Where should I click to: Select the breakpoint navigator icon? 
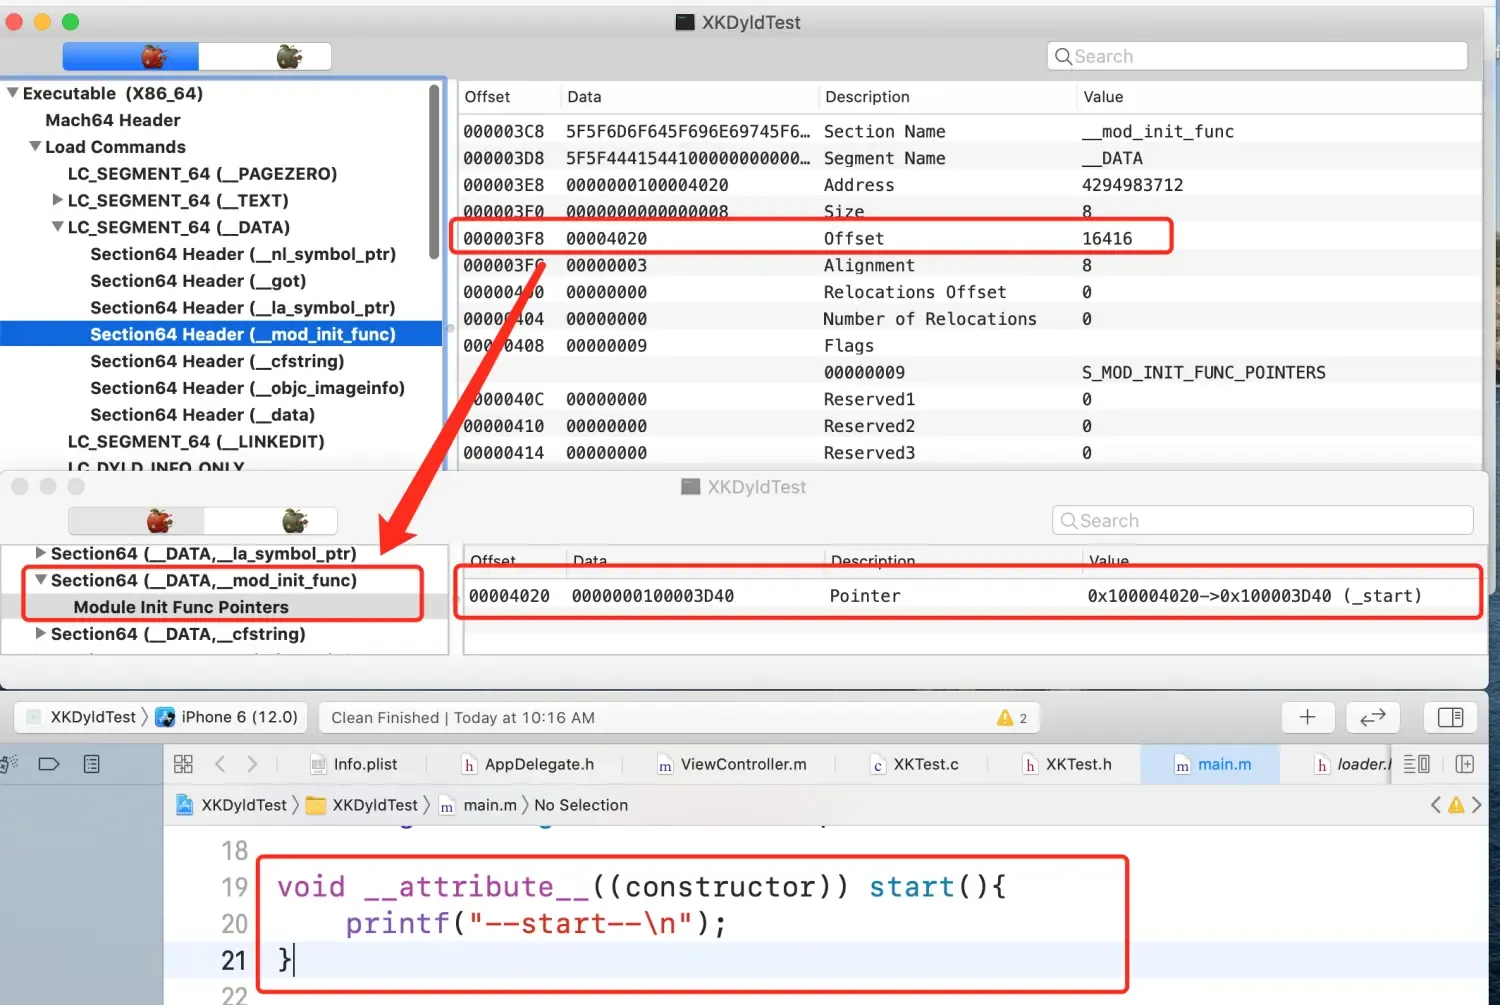click(48, 764)
